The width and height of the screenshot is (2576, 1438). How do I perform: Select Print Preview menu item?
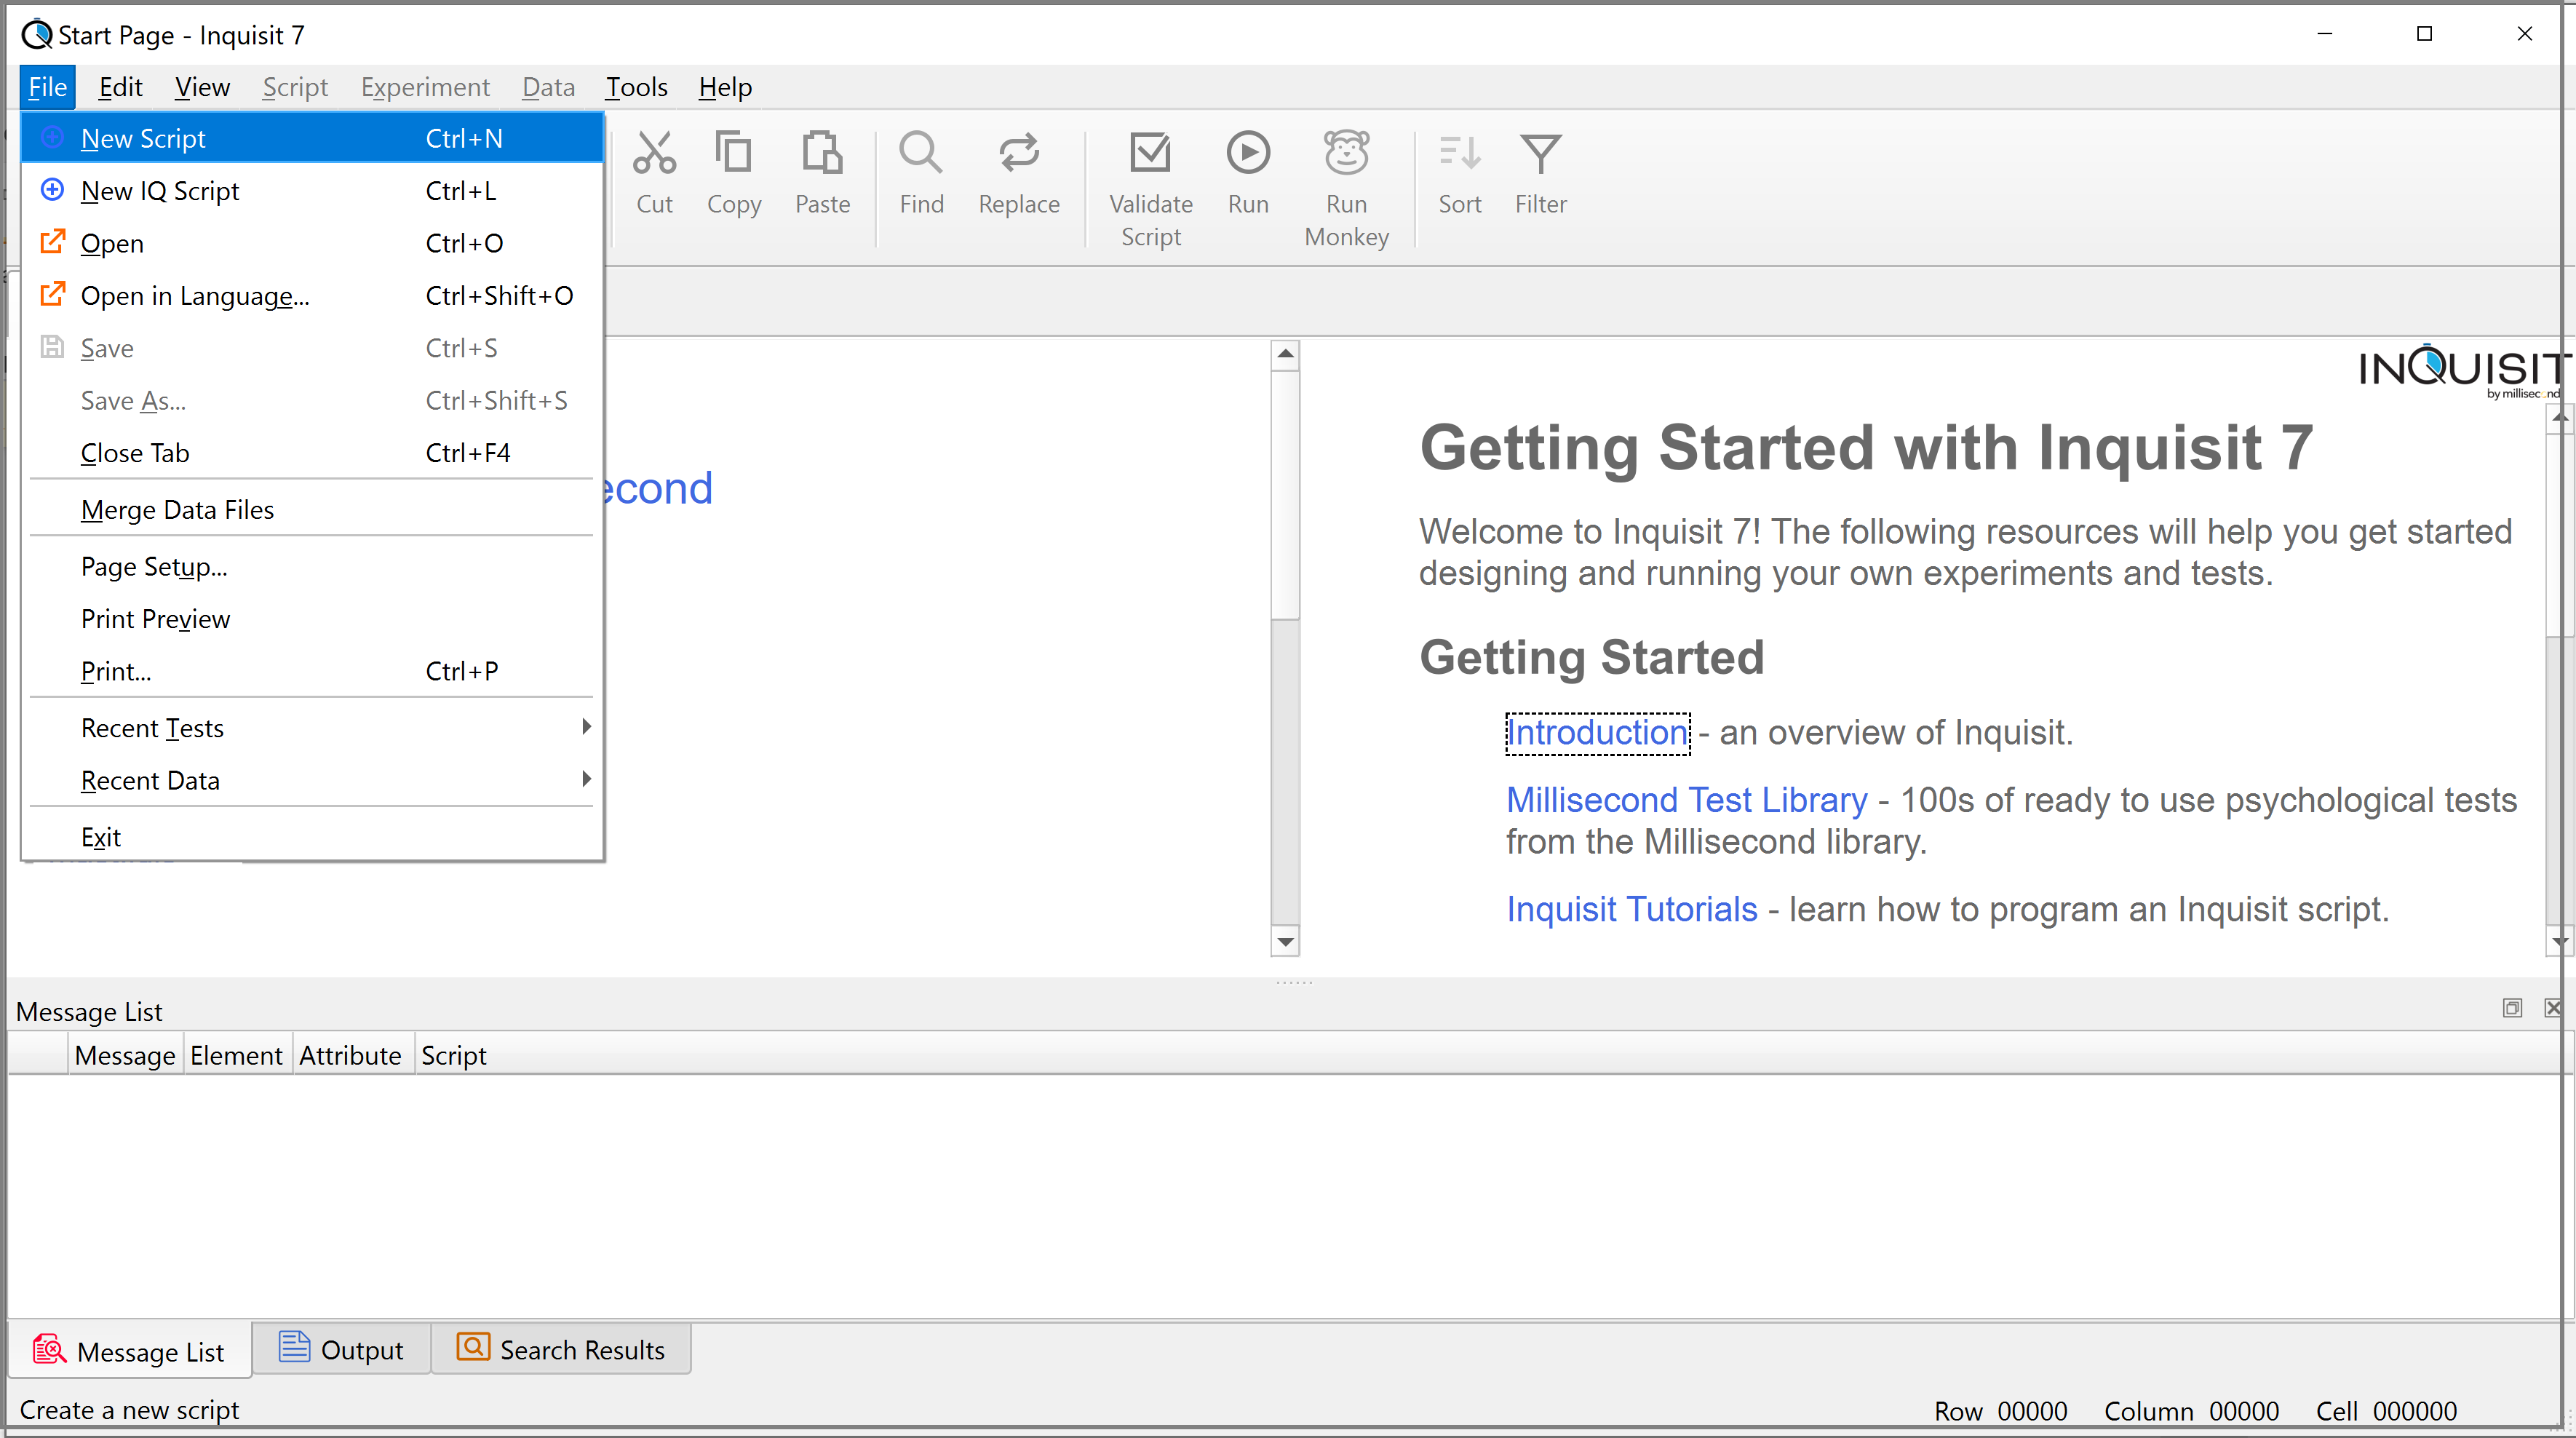click(312, 618)
